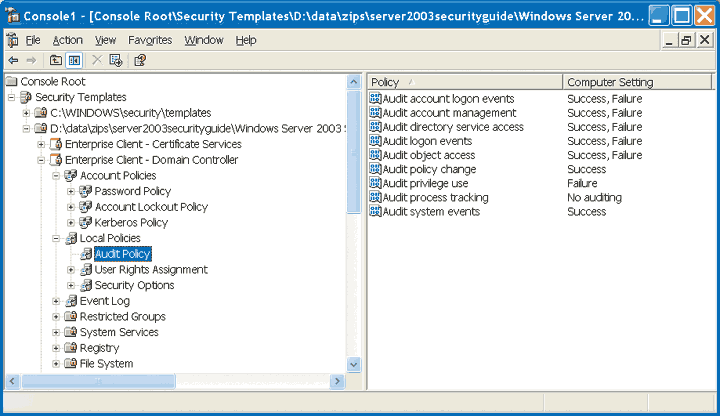720x416 pixels.
Task: Click the Event Log node icon
Action: pos(70,301)
